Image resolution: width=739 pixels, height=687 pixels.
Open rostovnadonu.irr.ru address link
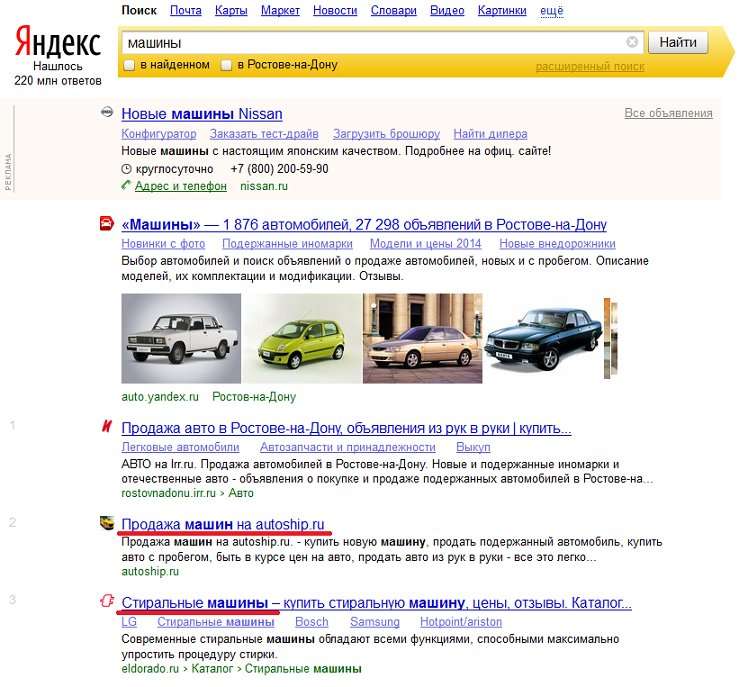pos(168,493)
